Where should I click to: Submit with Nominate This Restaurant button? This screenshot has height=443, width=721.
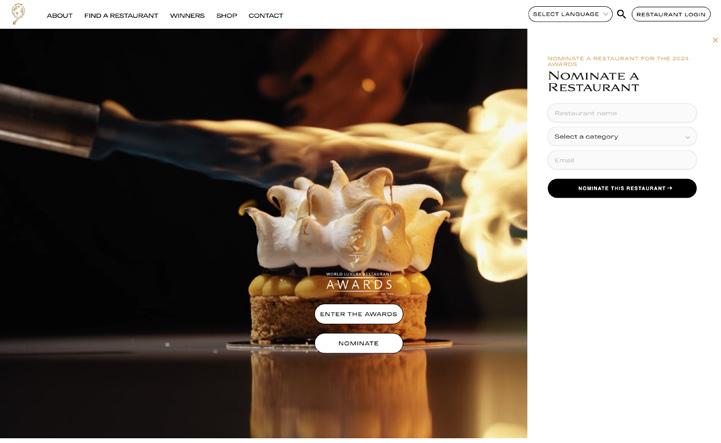(622, 189)
